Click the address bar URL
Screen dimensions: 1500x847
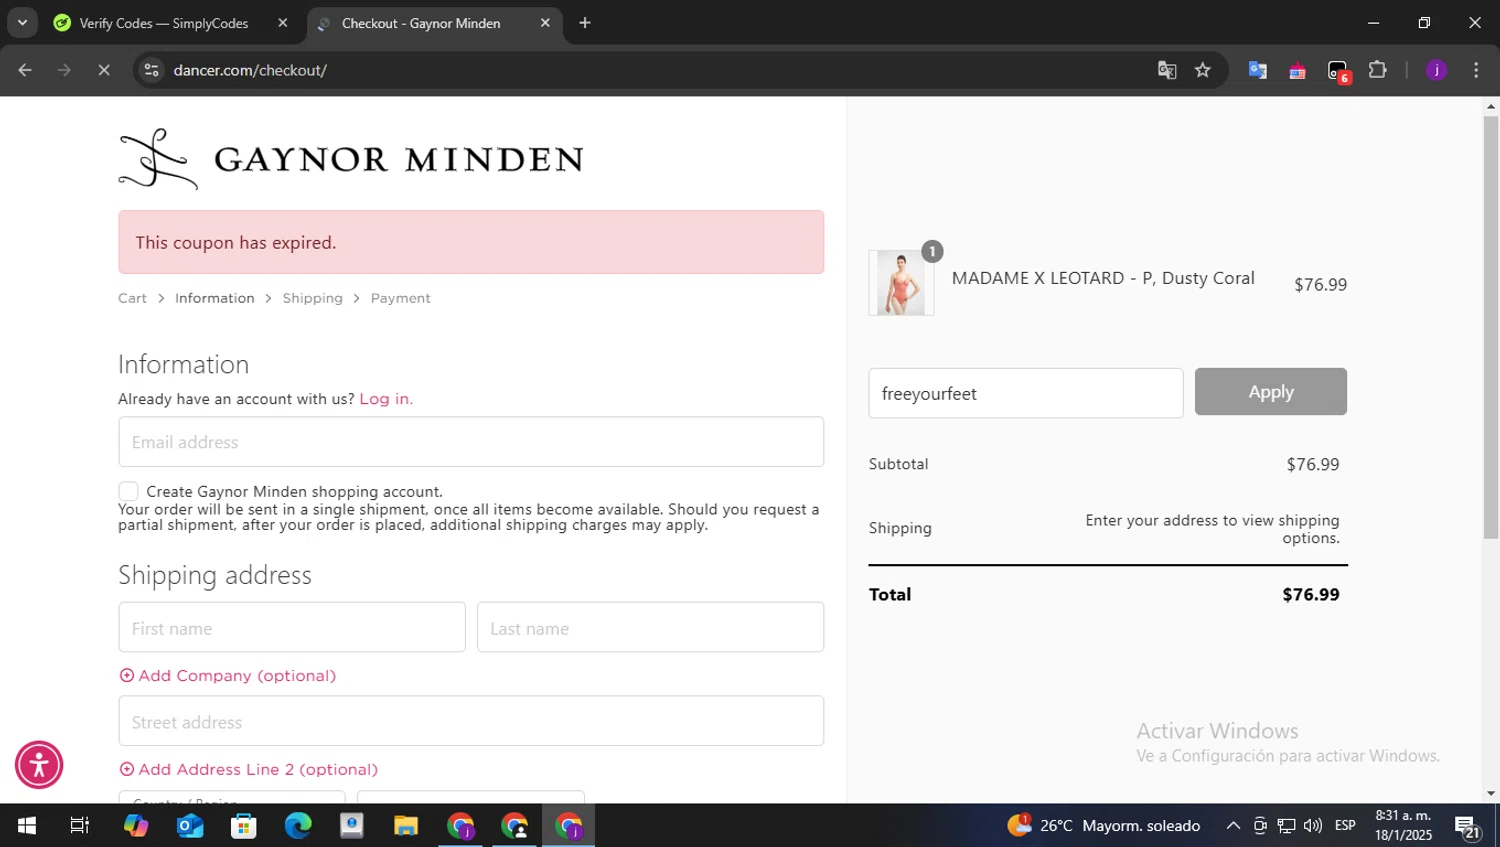tap(250, 70)
